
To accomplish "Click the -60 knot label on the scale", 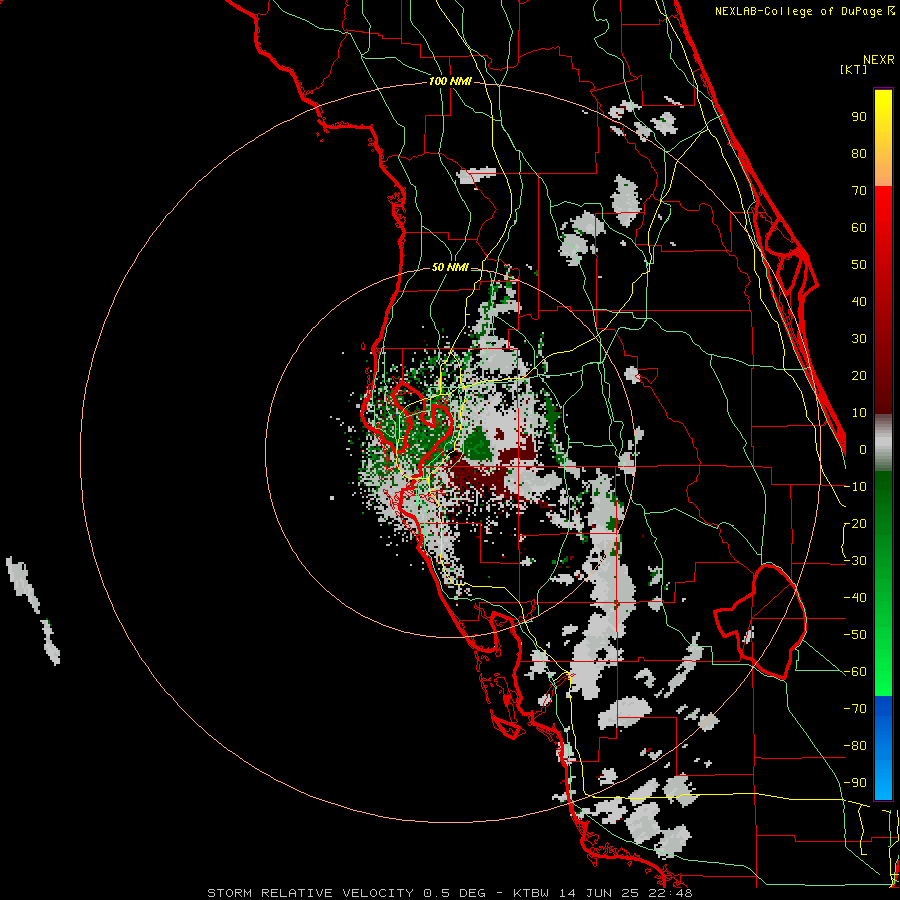I will (855, 672).
